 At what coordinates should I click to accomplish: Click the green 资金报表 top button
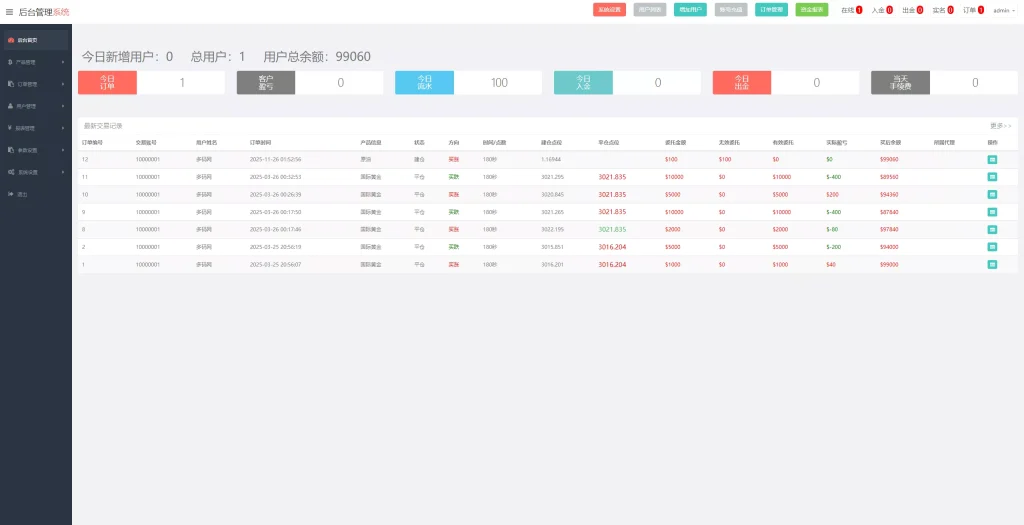point(812,10)
